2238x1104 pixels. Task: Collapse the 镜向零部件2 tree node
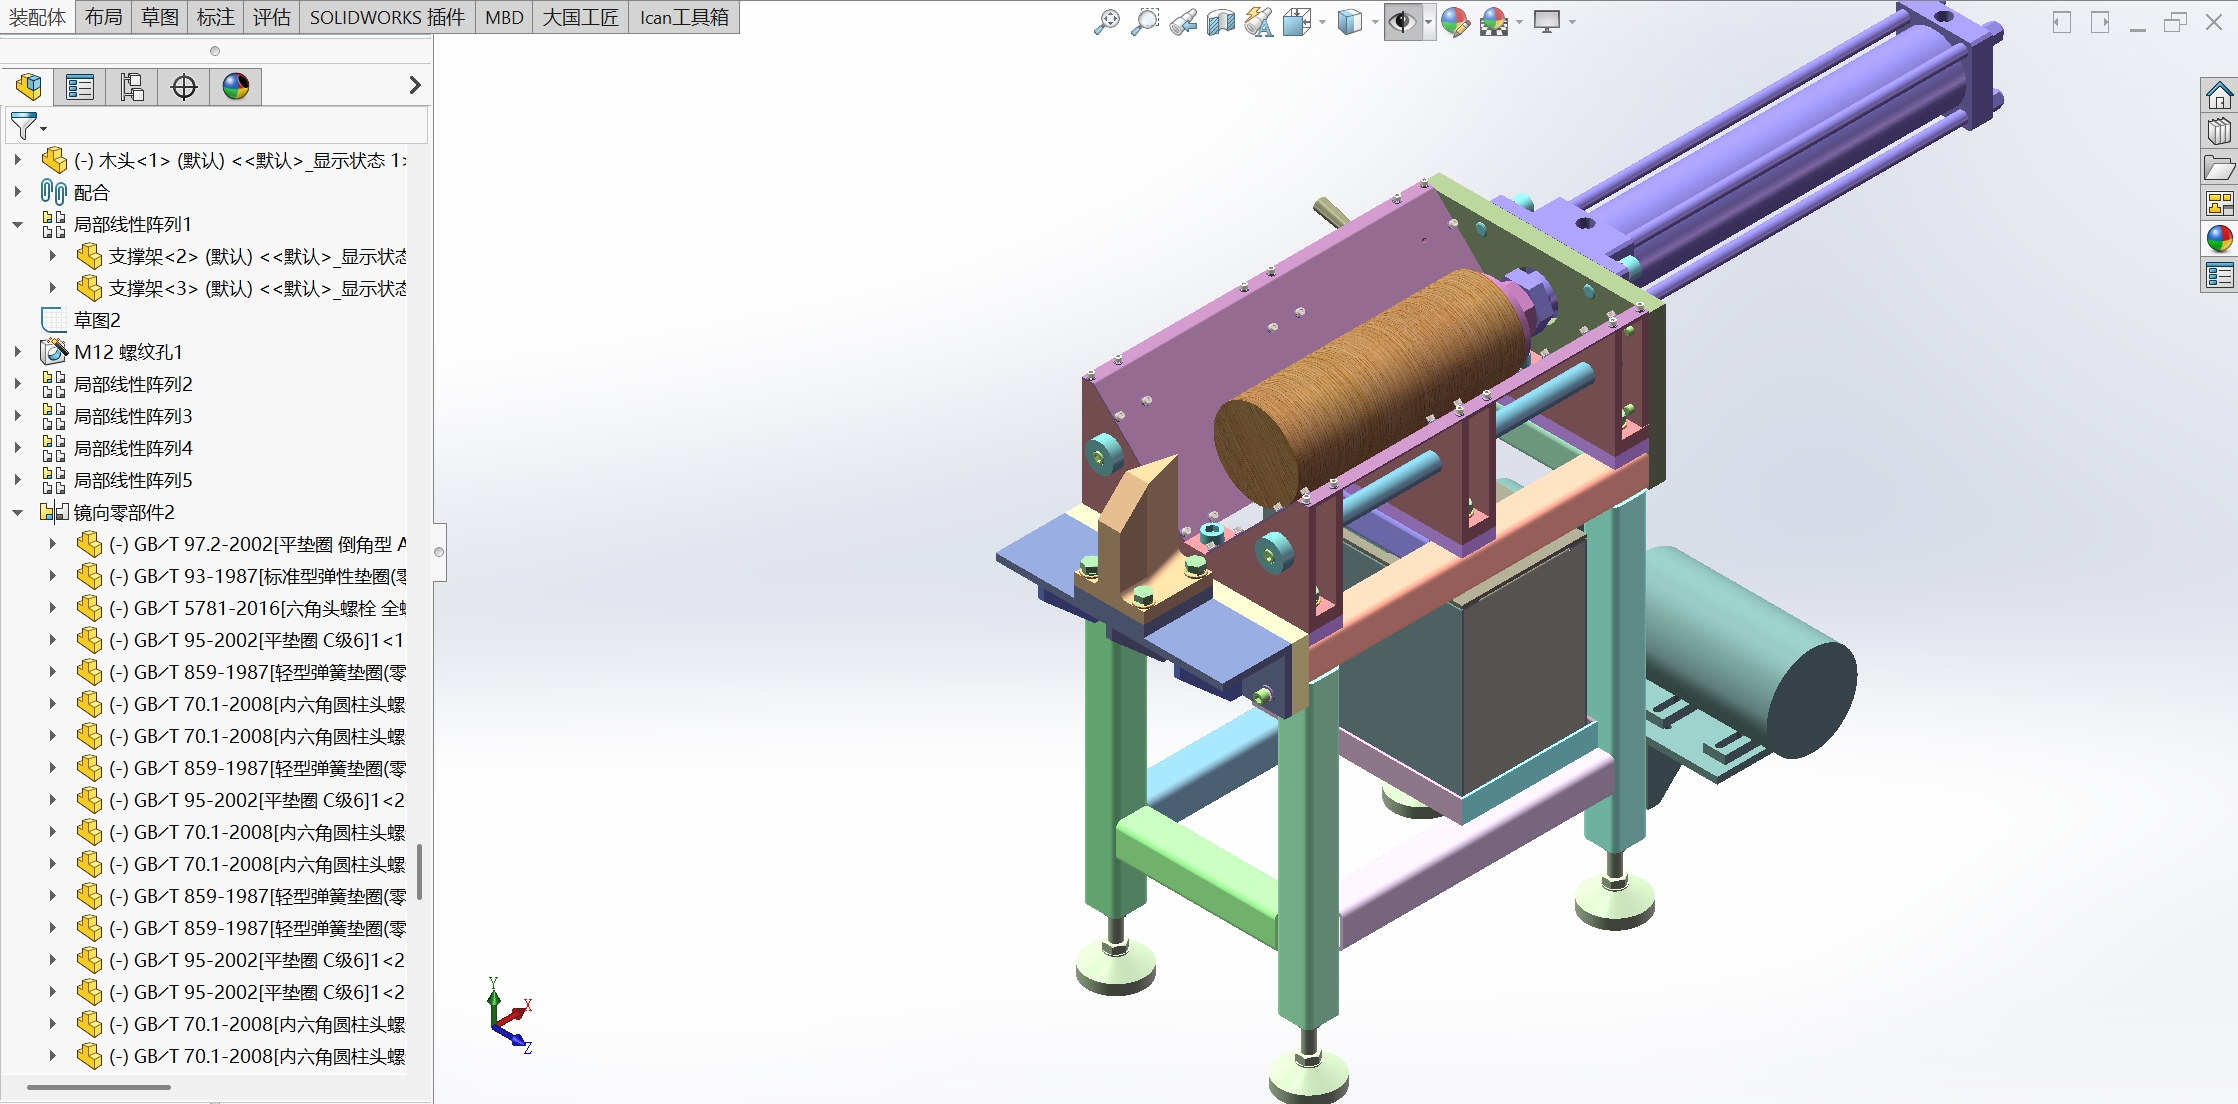[17, 512]
